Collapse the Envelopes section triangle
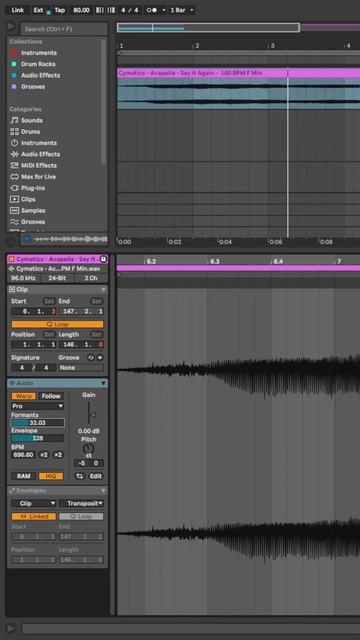This screenshot has width=360, height=640. pos(103,490)
